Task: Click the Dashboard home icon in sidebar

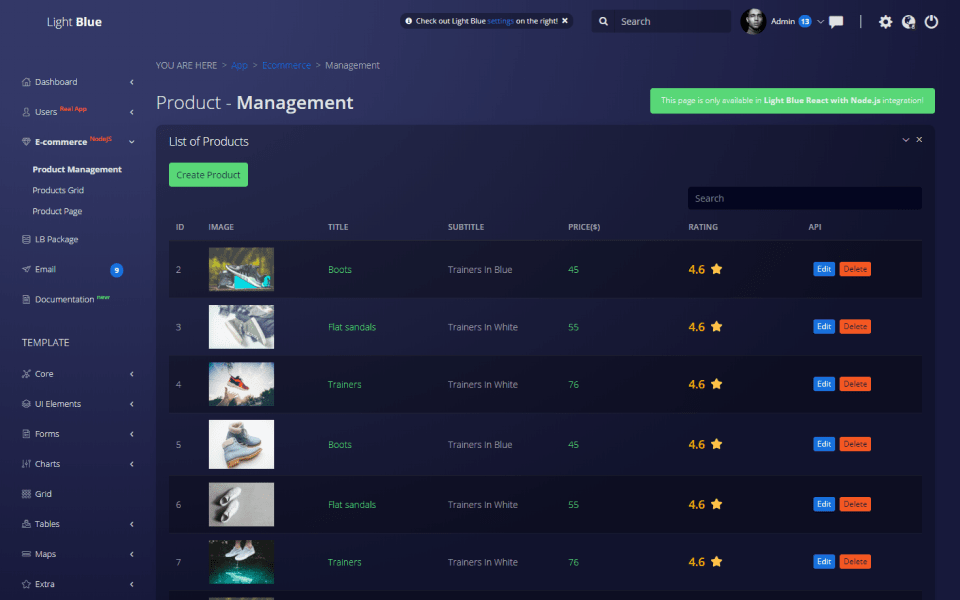Action: pos(26,82)
